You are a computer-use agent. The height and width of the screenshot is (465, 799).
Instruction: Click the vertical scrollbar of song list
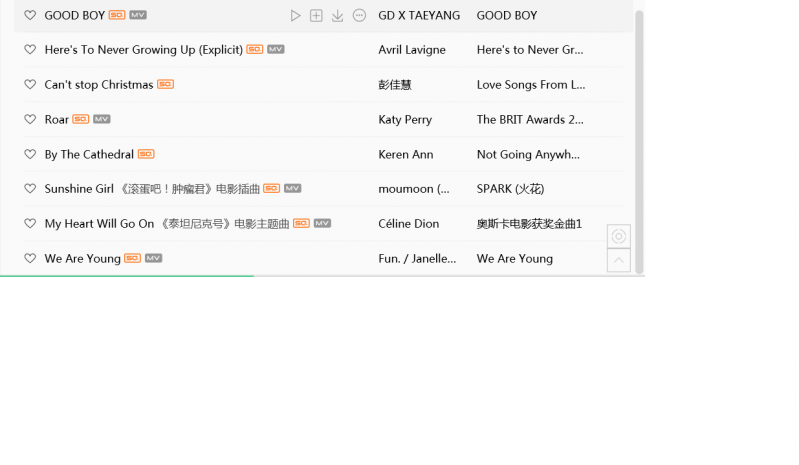(x=639, y=143)
